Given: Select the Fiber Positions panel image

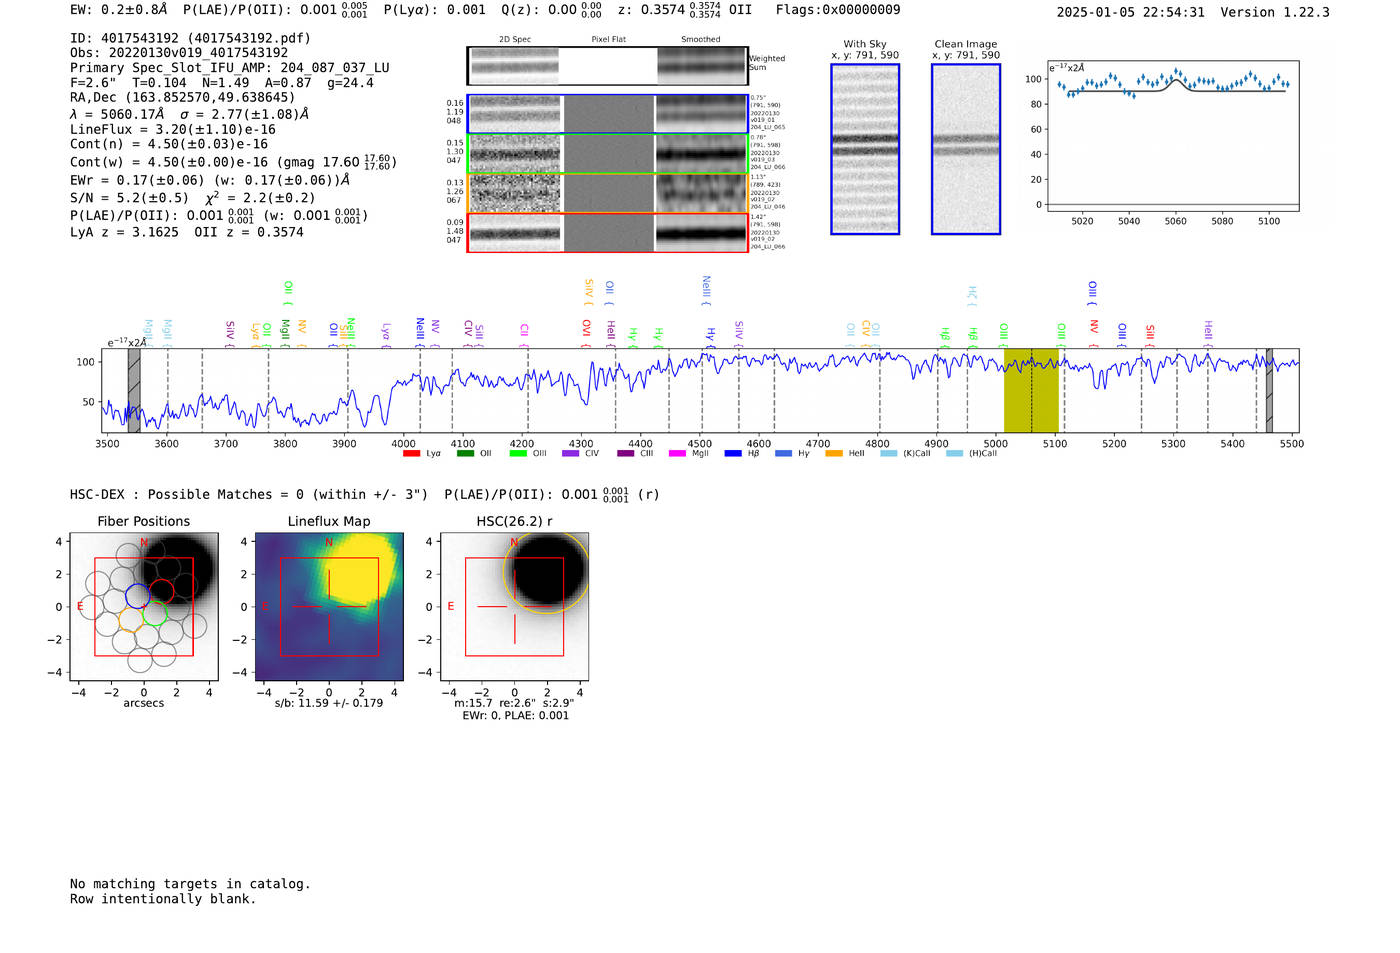Looking at the screenshot, I should pyautogui.click(x=144, y=607).
